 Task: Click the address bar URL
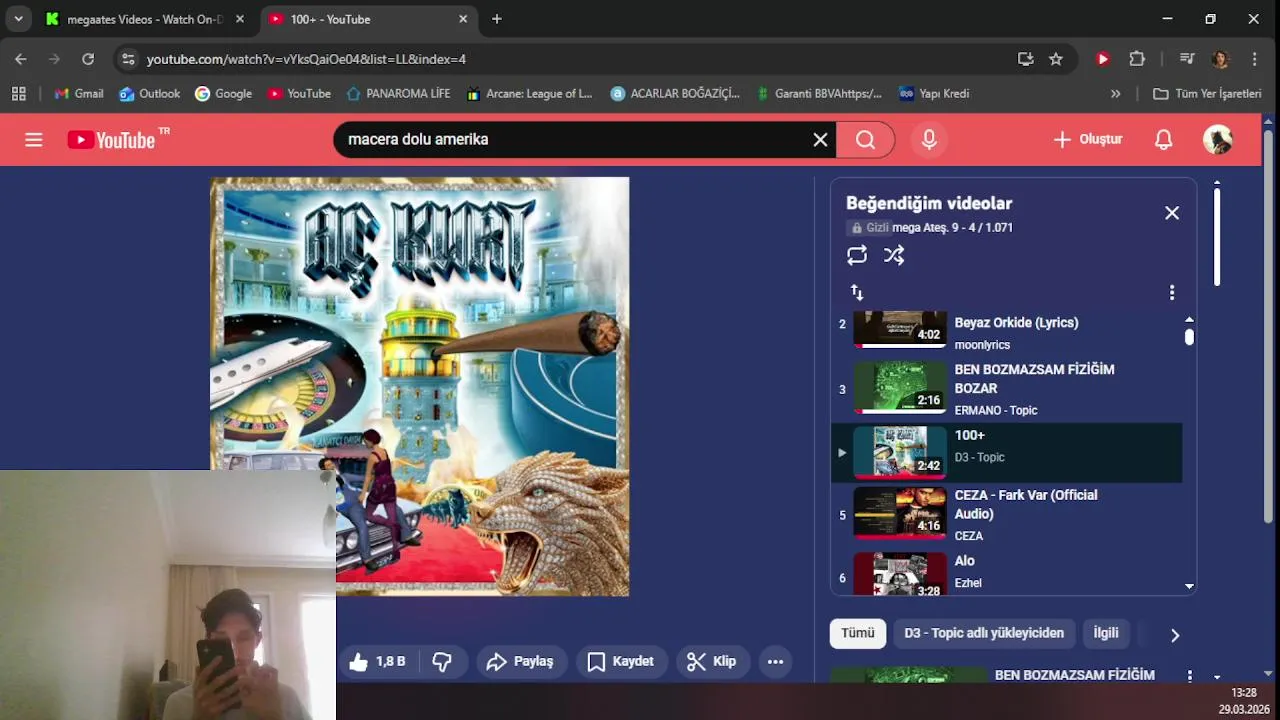(x=306, y=59)
